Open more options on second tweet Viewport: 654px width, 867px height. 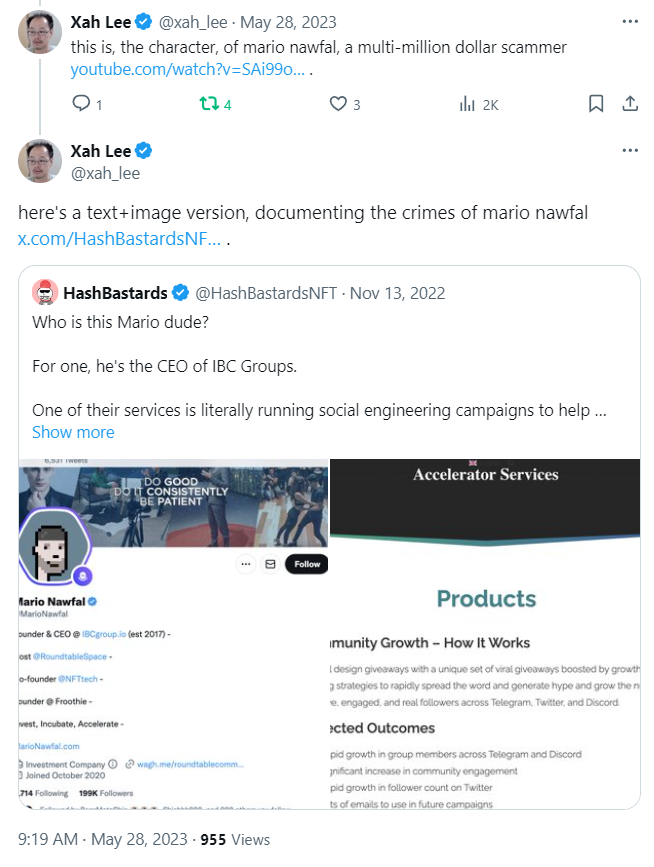click(x=630, y=151)
